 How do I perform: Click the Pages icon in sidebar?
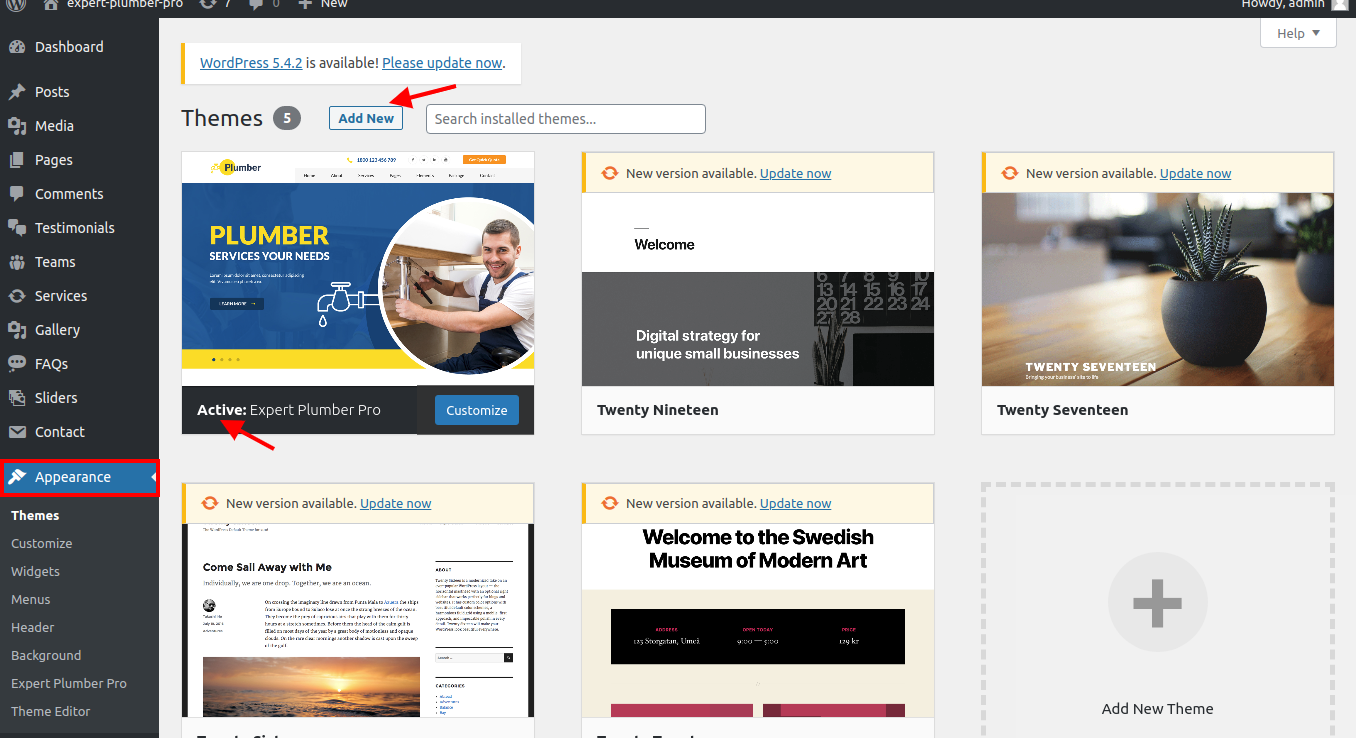pos(17,160)
